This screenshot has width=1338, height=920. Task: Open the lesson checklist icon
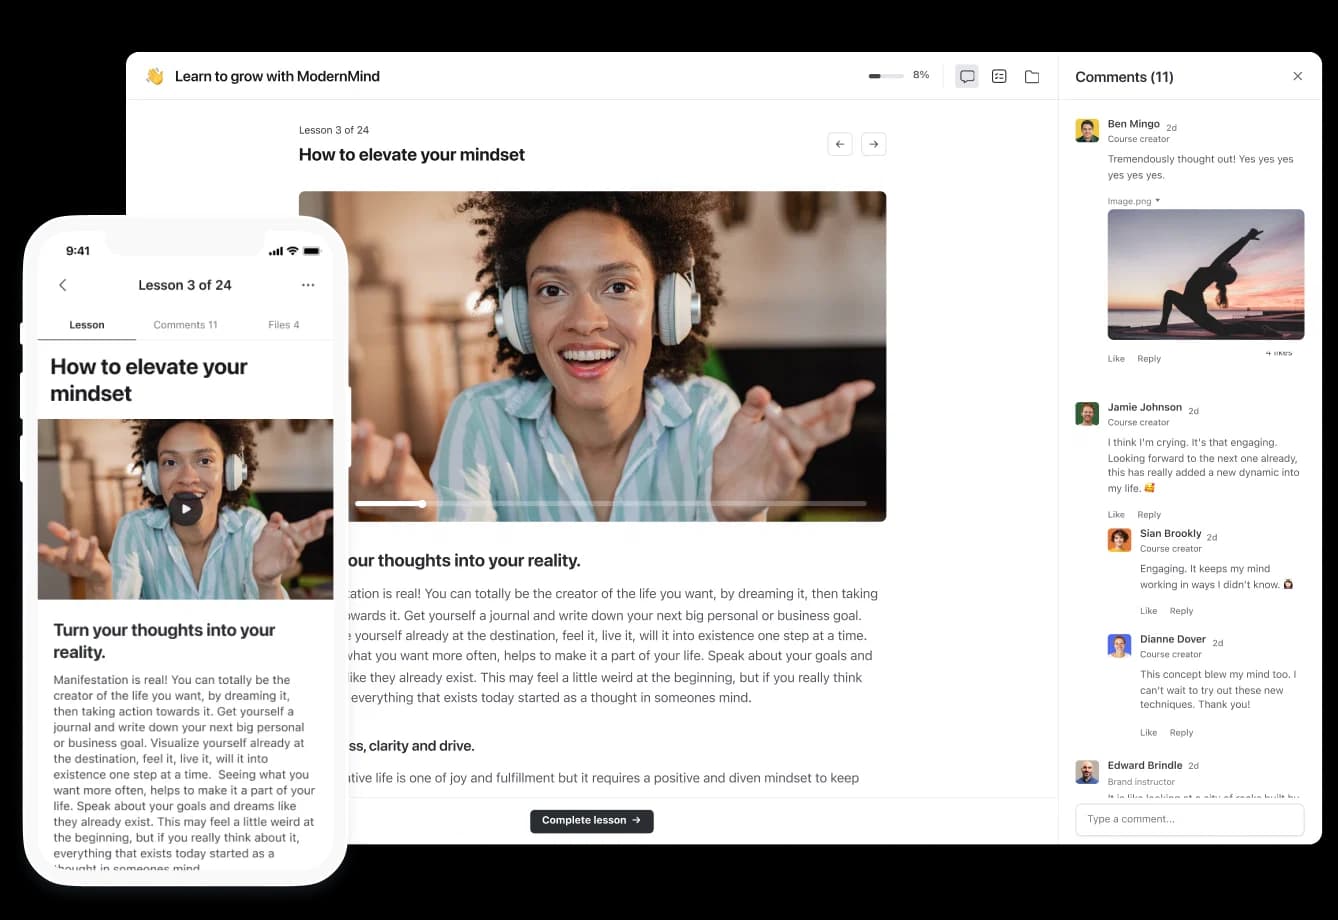click(x=999, y=76)
